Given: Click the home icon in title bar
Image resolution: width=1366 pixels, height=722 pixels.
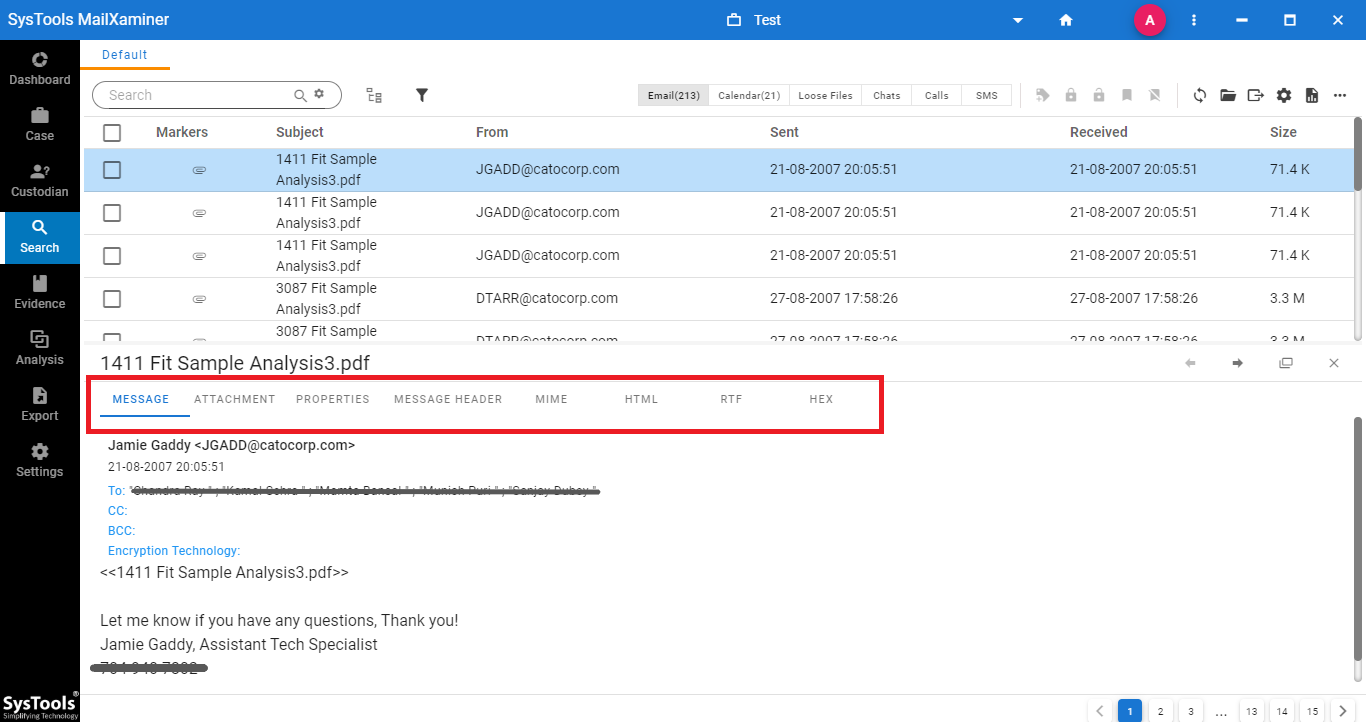Looking at the screenshot, I should (x=1066, y=20).
